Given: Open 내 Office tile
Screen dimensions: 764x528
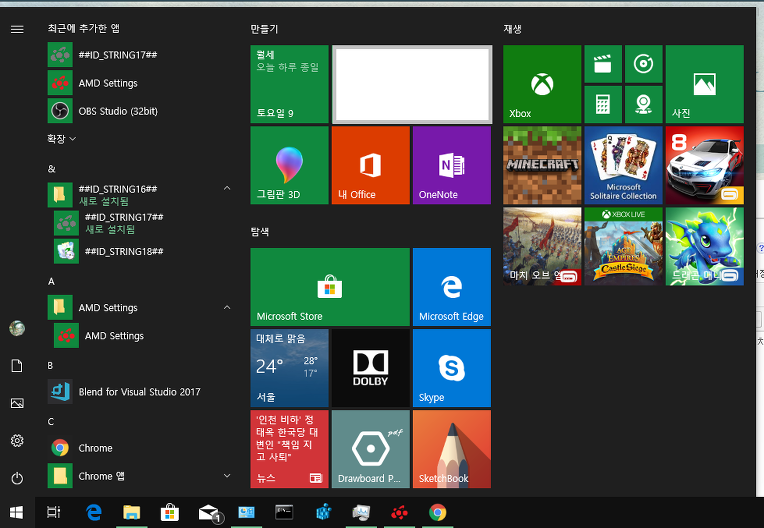Looking at the screenshot, I should pos(371,165).
